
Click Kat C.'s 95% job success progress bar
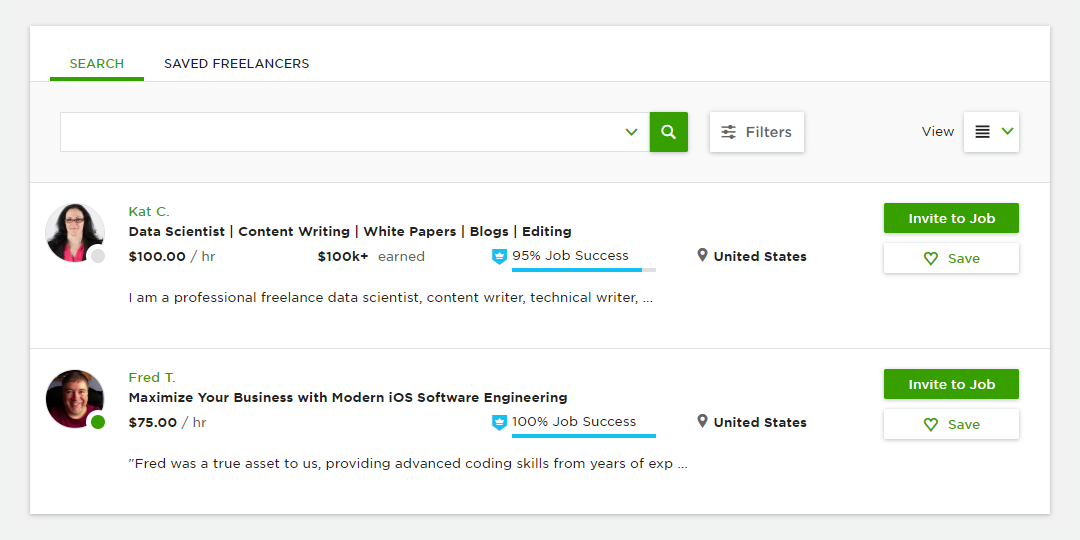point(583,270)
